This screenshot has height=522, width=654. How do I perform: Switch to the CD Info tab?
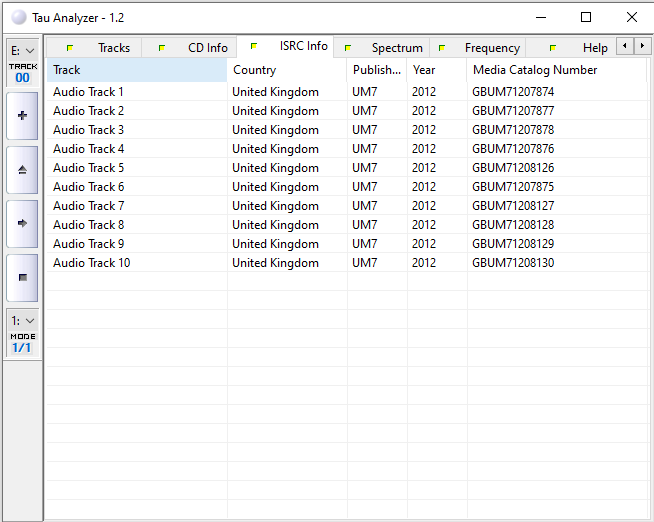coord(189,48)
